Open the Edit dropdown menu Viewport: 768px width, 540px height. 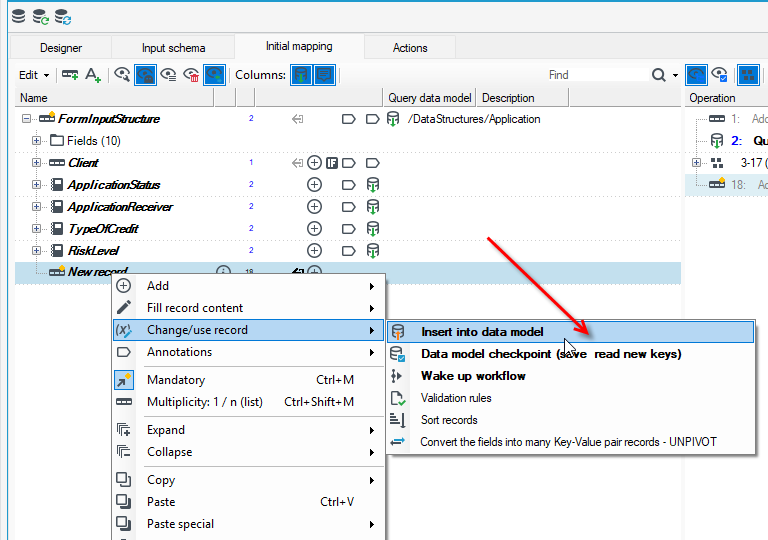pos(34,75)
